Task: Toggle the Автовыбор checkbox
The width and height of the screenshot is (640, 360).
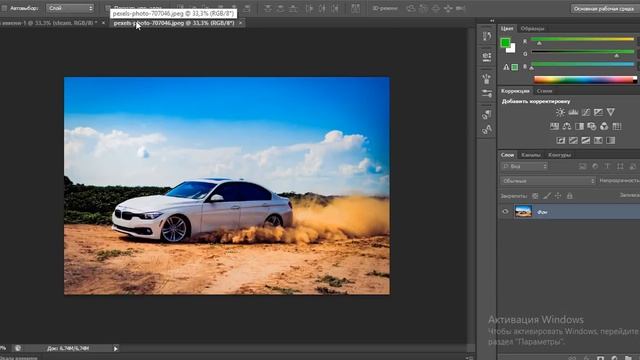Action: point(4,8)
